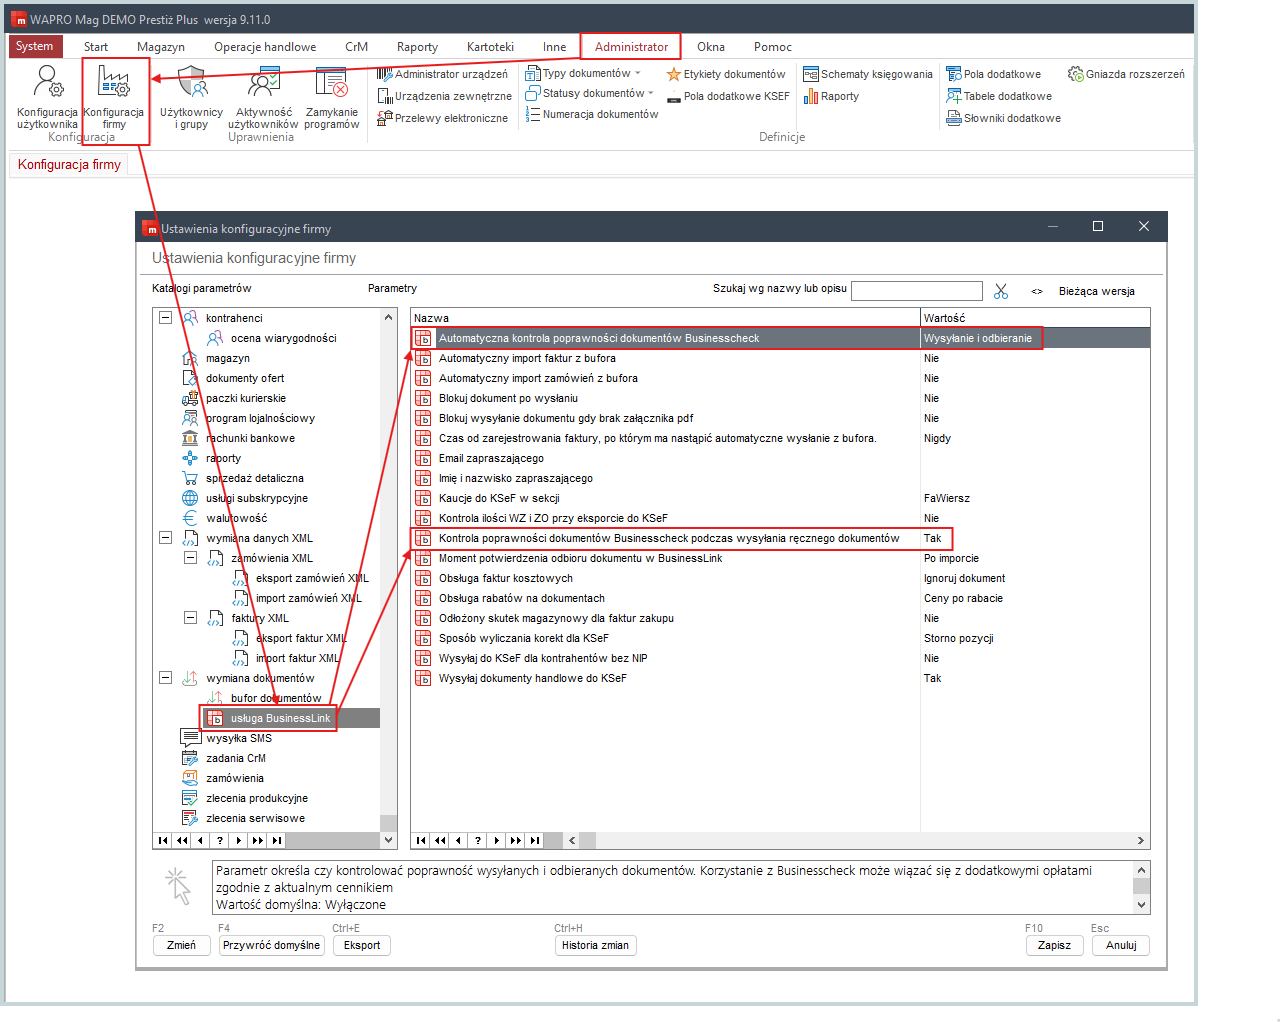Open Tabele dodatkowe
This screenshot has width=1281, height=1022.
[999, 96]
